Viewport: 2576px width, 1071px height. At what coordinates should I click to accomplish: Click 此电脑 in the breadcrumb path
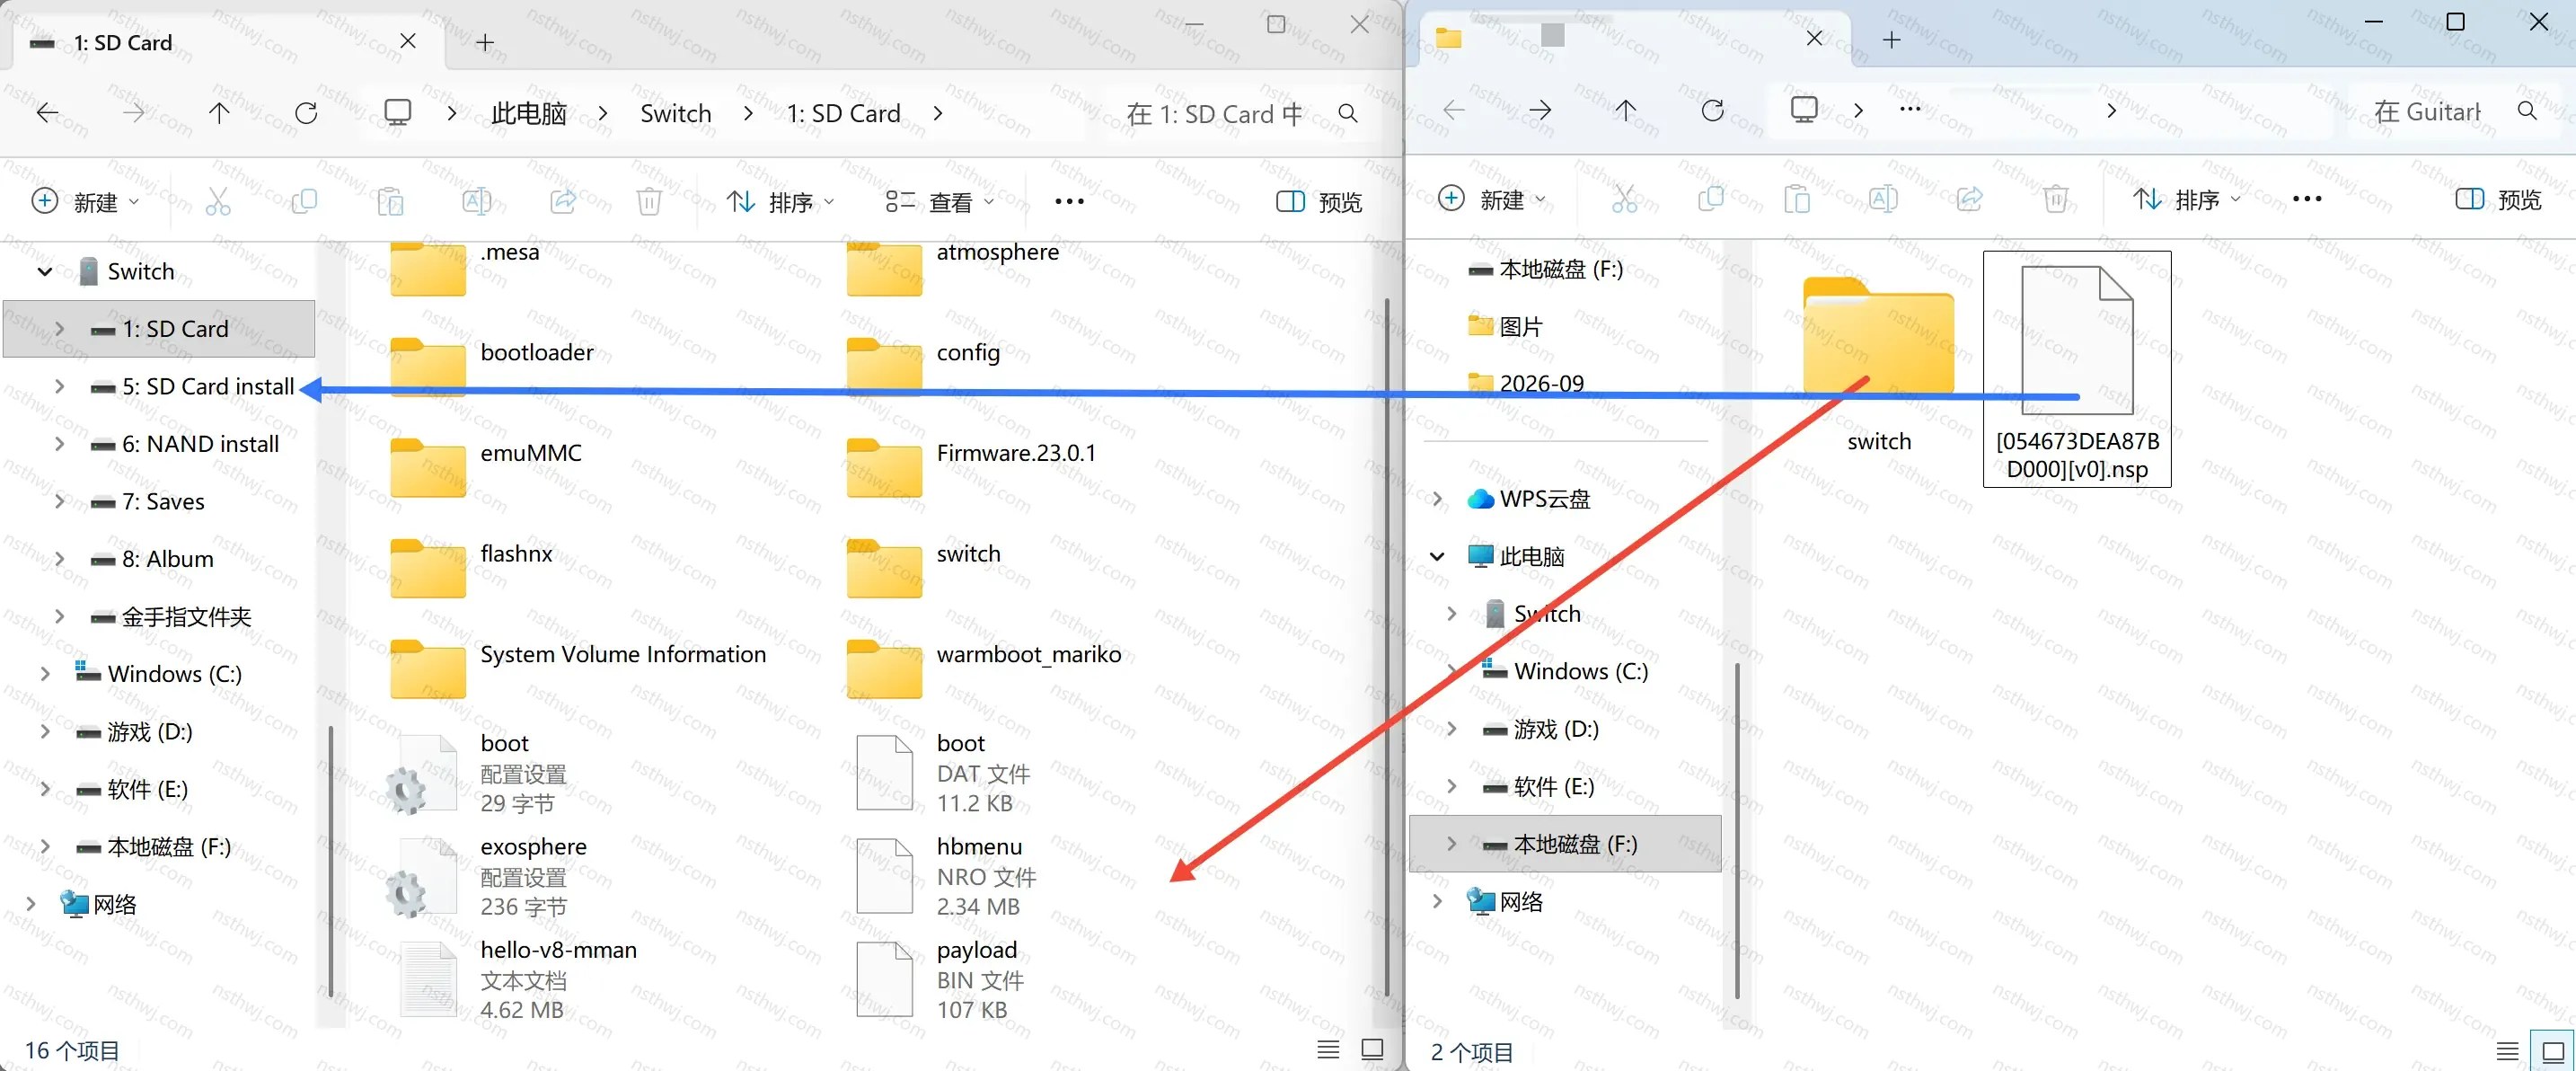tap(529, 113)
